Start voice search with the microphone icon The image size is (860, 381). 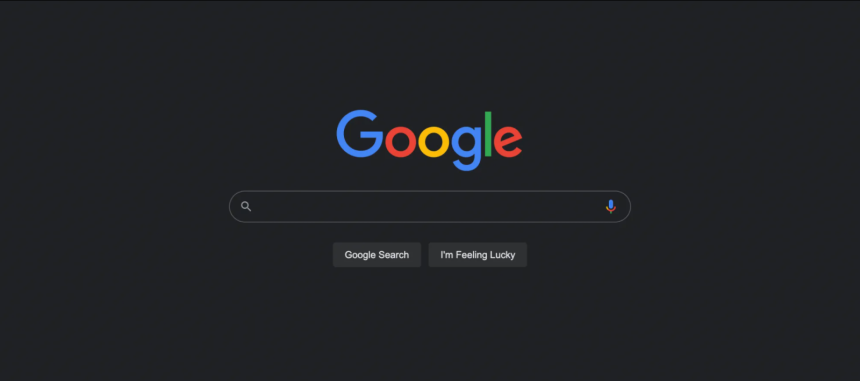point(610,207)
